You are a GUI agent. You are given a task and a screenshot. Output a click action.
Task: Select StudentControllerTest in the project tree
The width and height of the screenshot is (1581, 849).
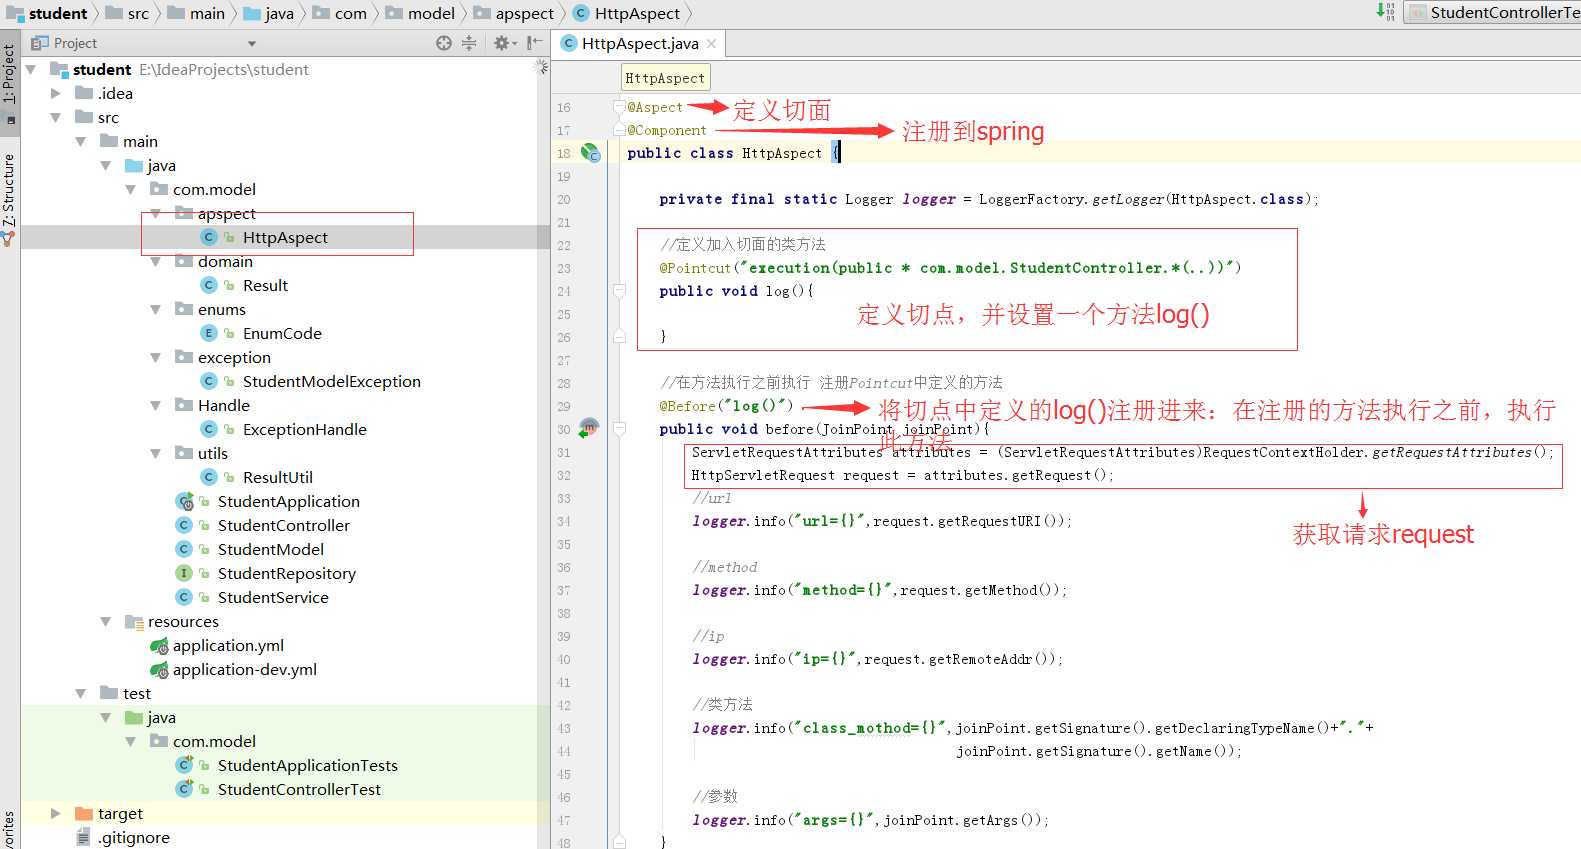tap(299, 789)
